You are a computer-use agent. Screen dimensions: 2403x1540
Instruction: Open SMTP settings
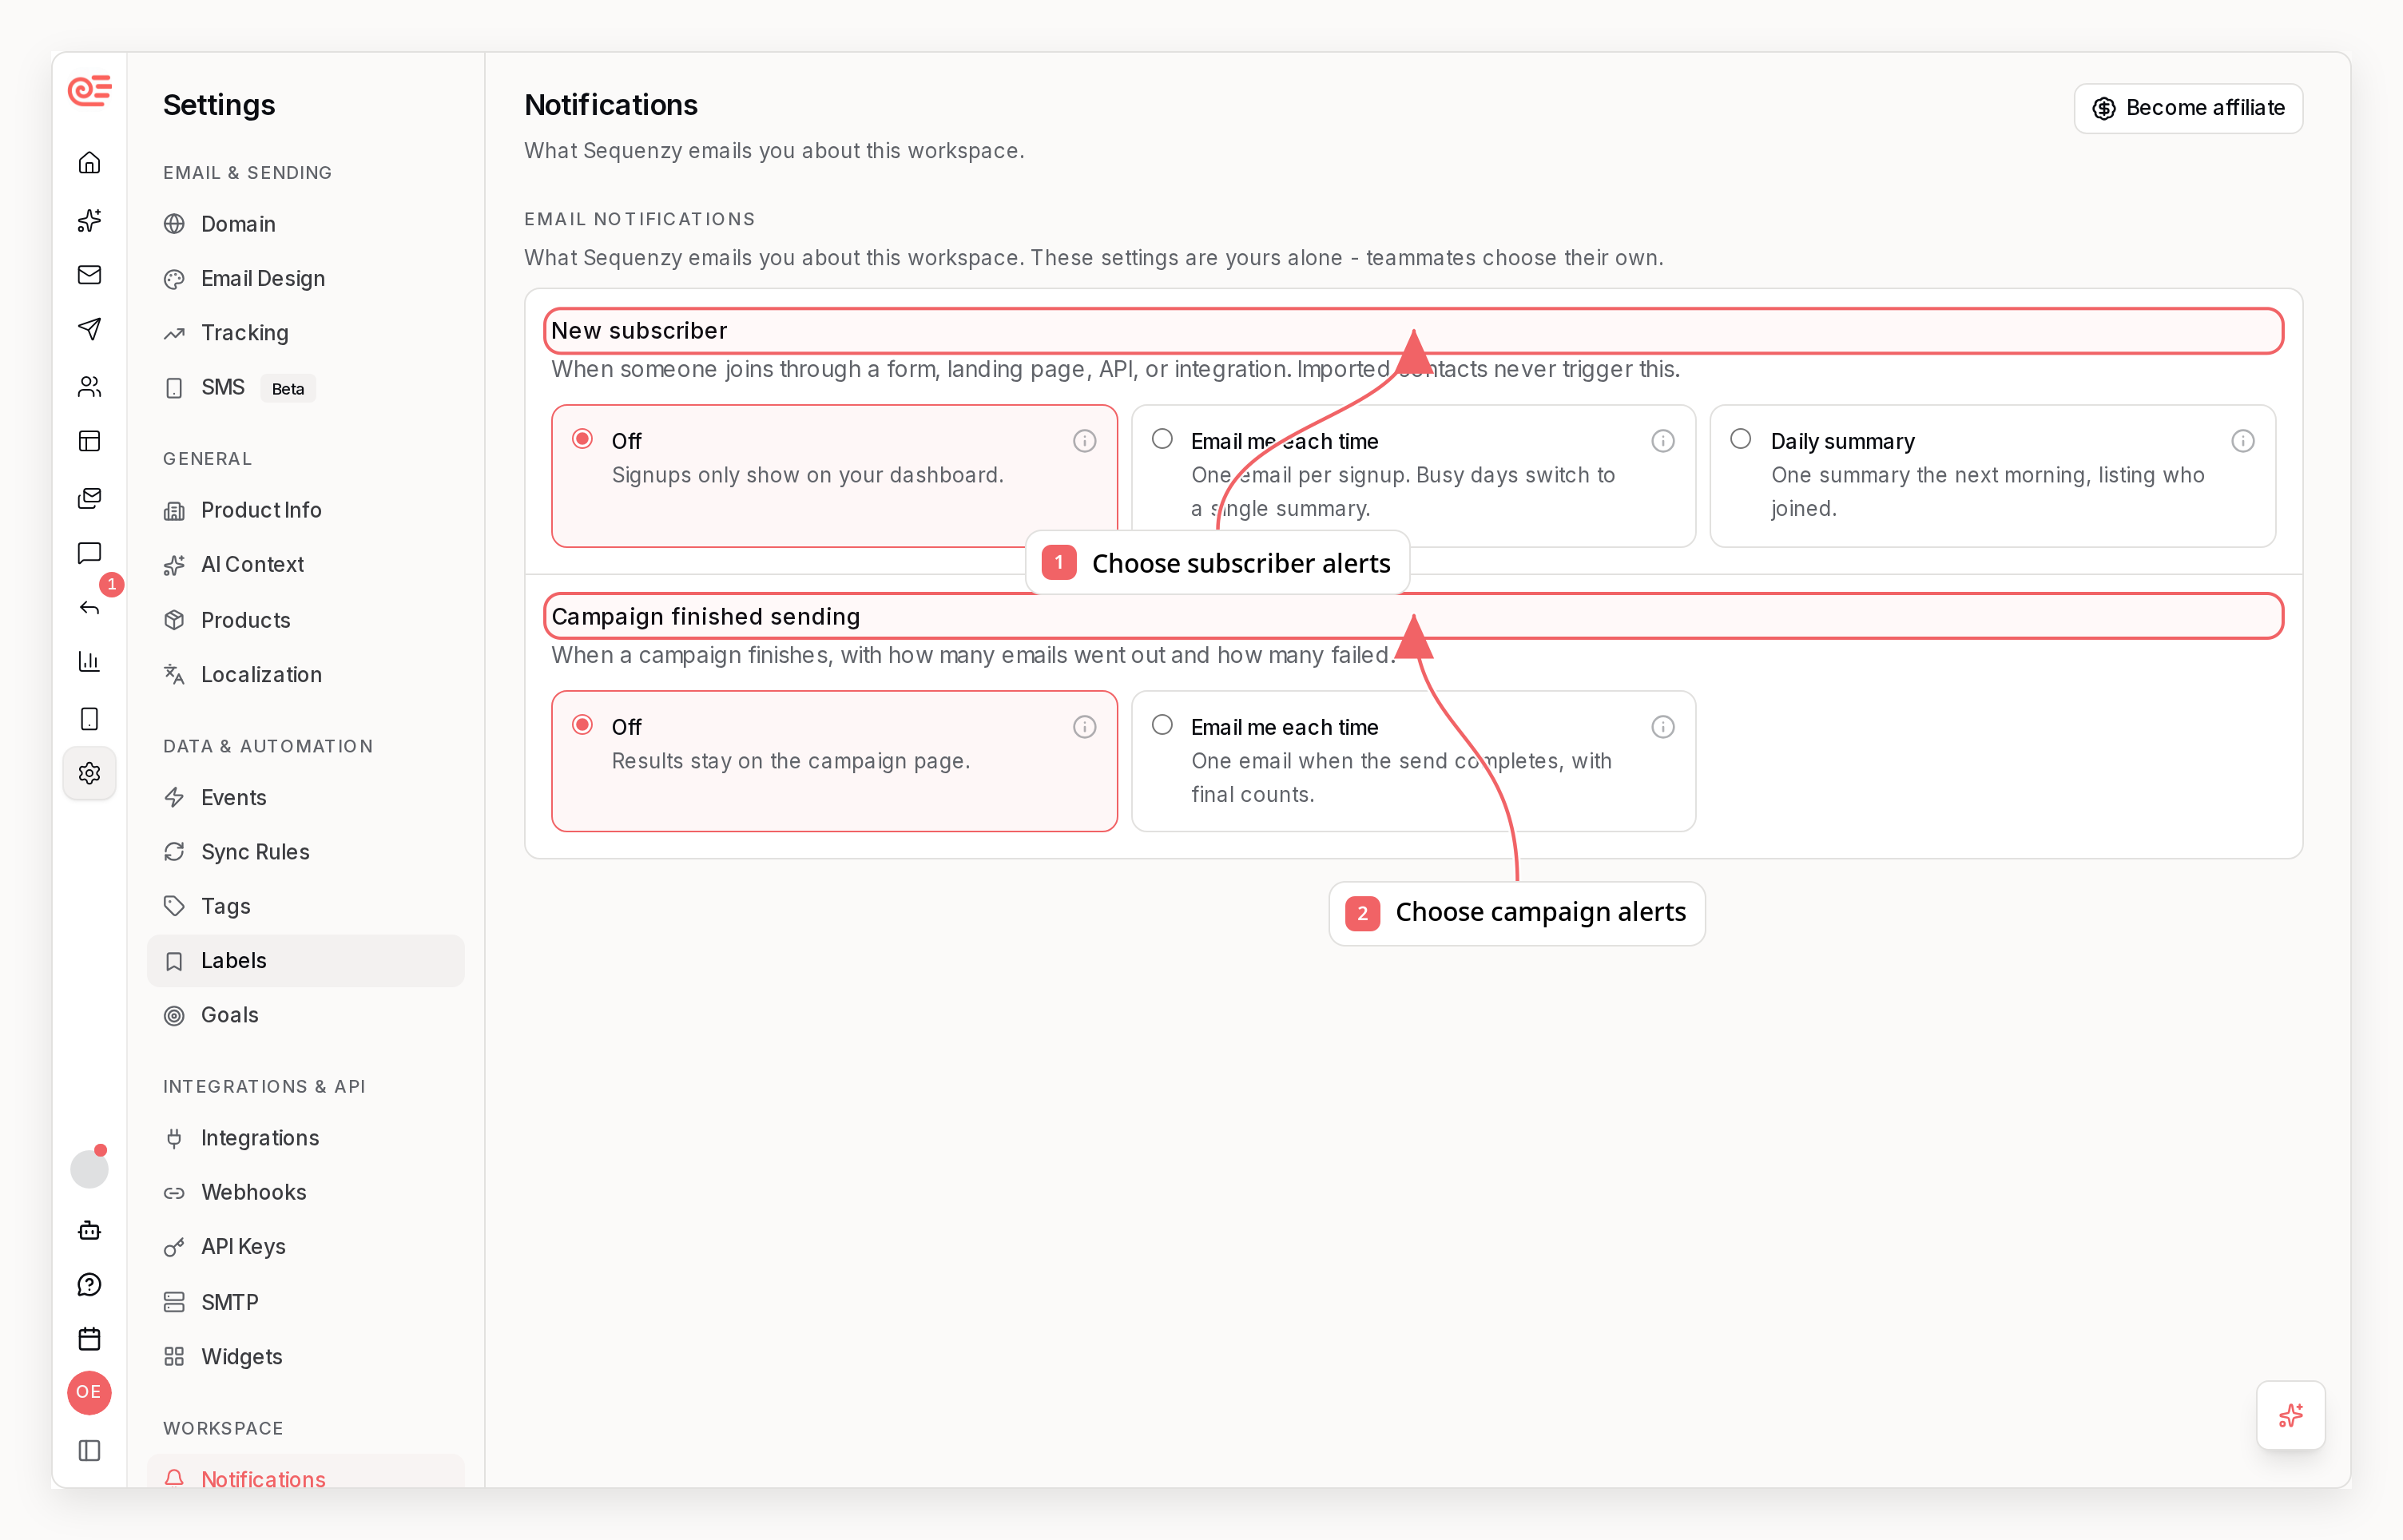[305, 1302]
